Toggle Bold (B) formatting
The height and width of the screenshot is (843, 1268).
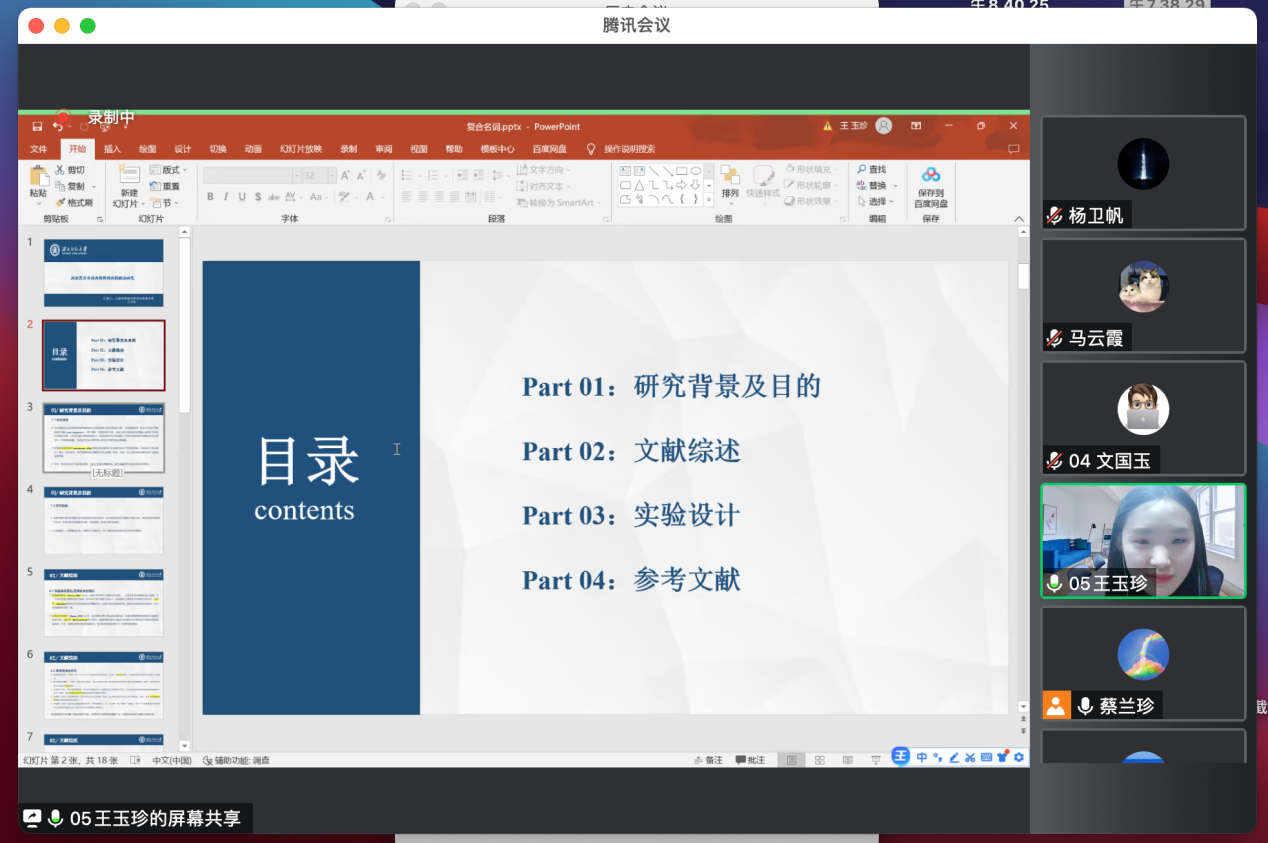point(211,197)
